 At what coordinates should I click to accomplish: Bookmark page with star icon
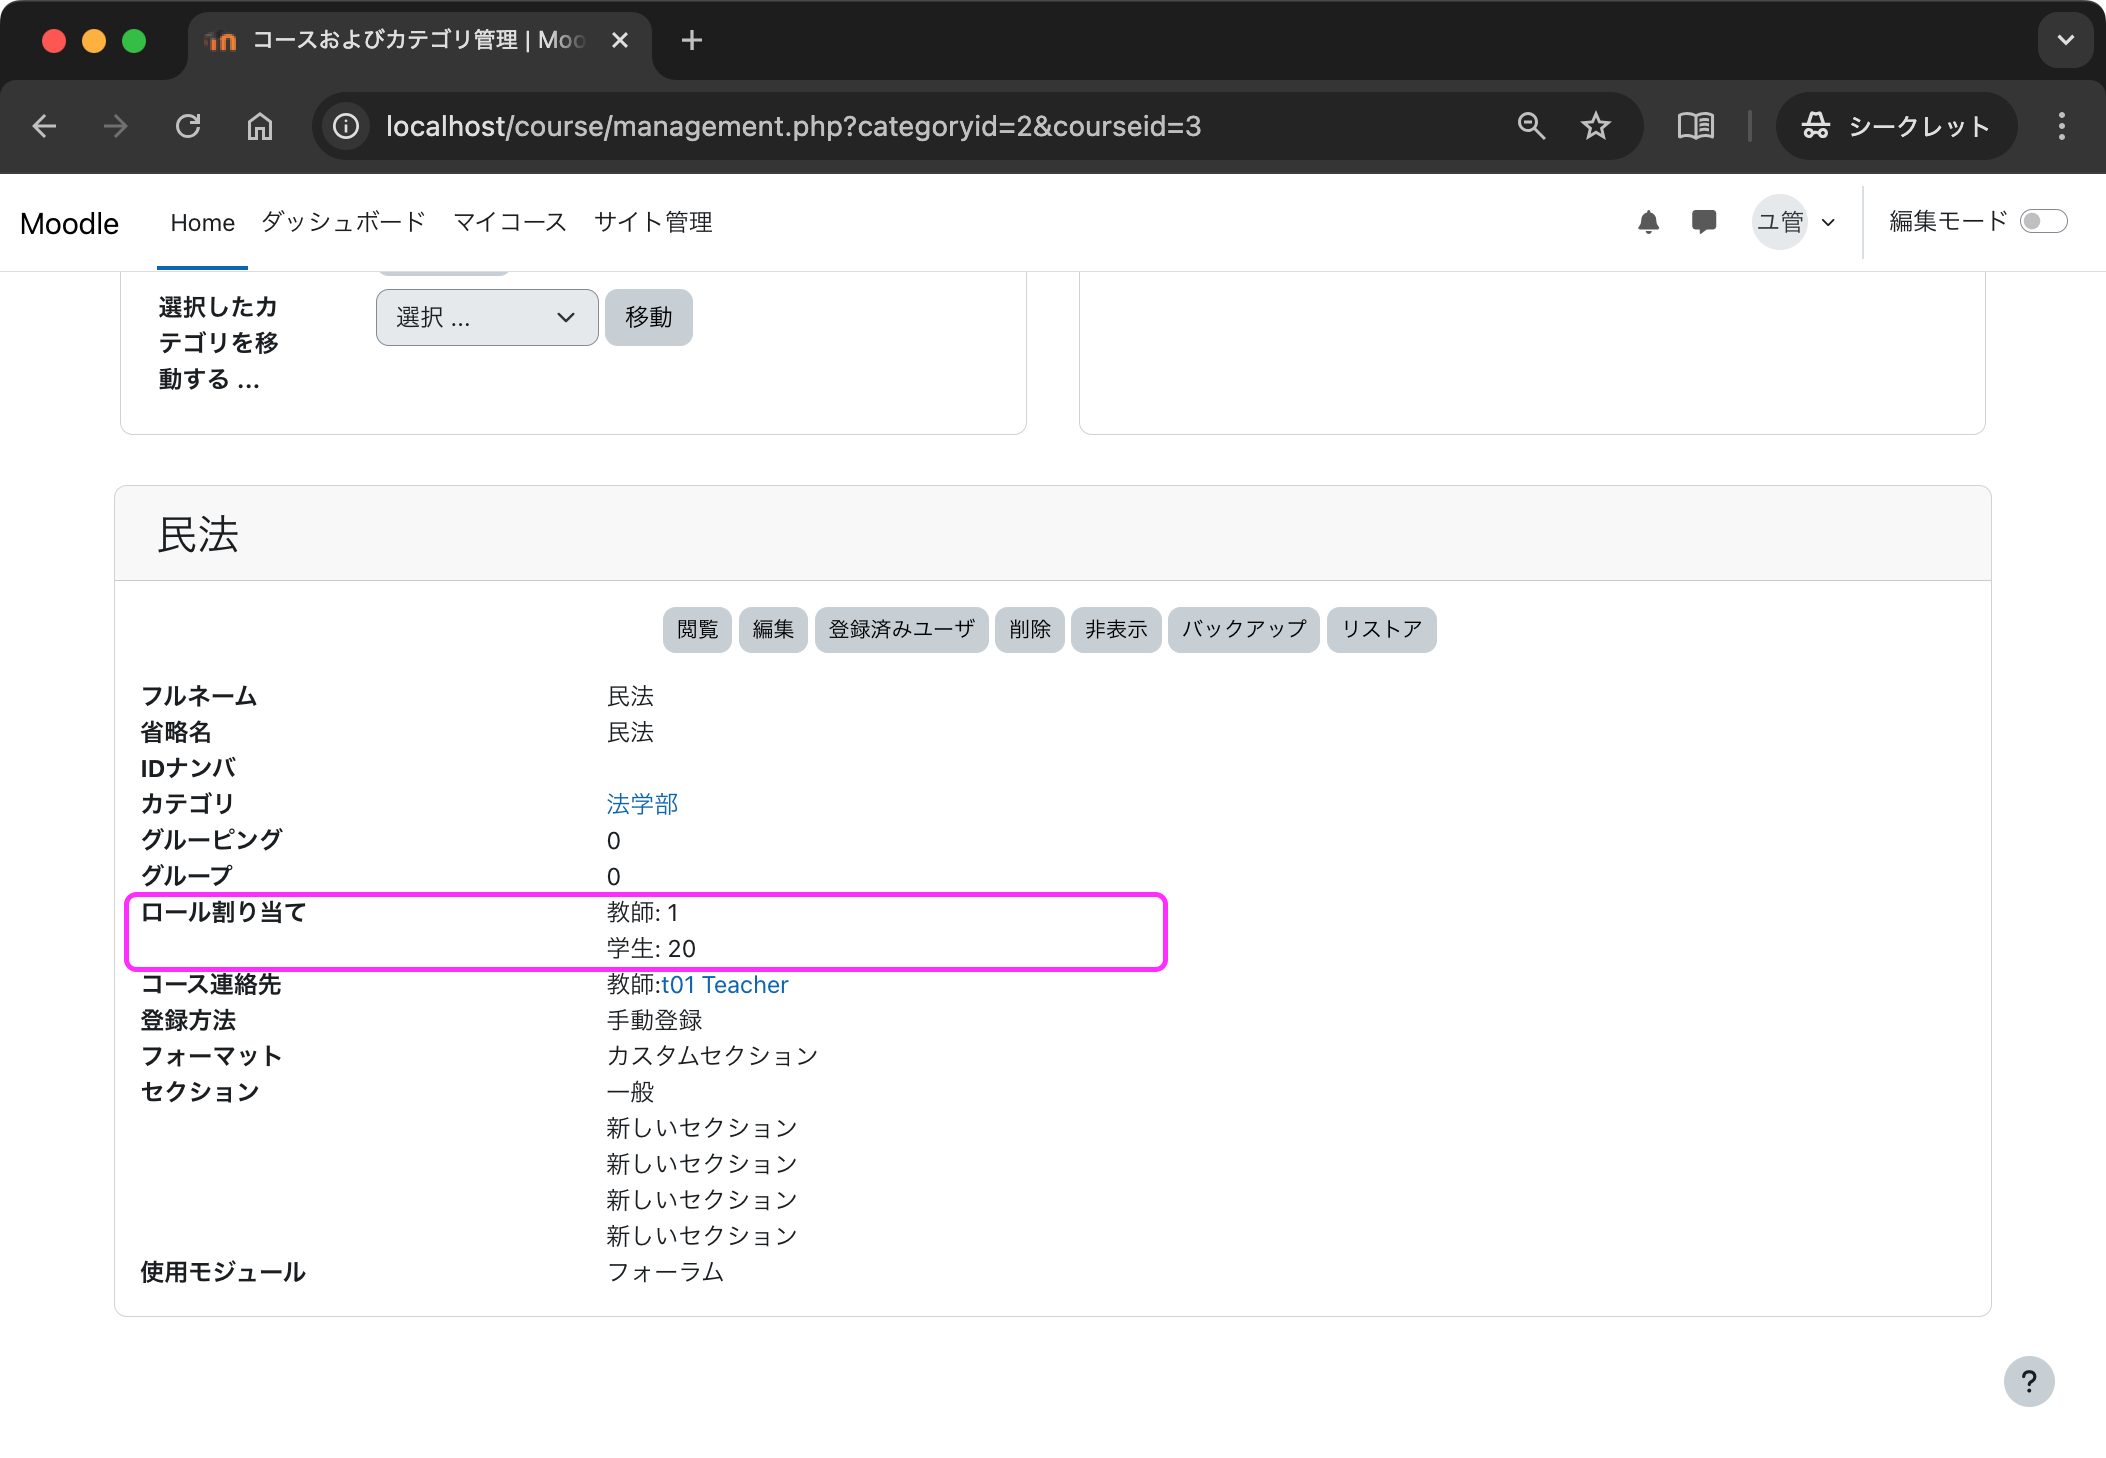(x=1595, y=126)
